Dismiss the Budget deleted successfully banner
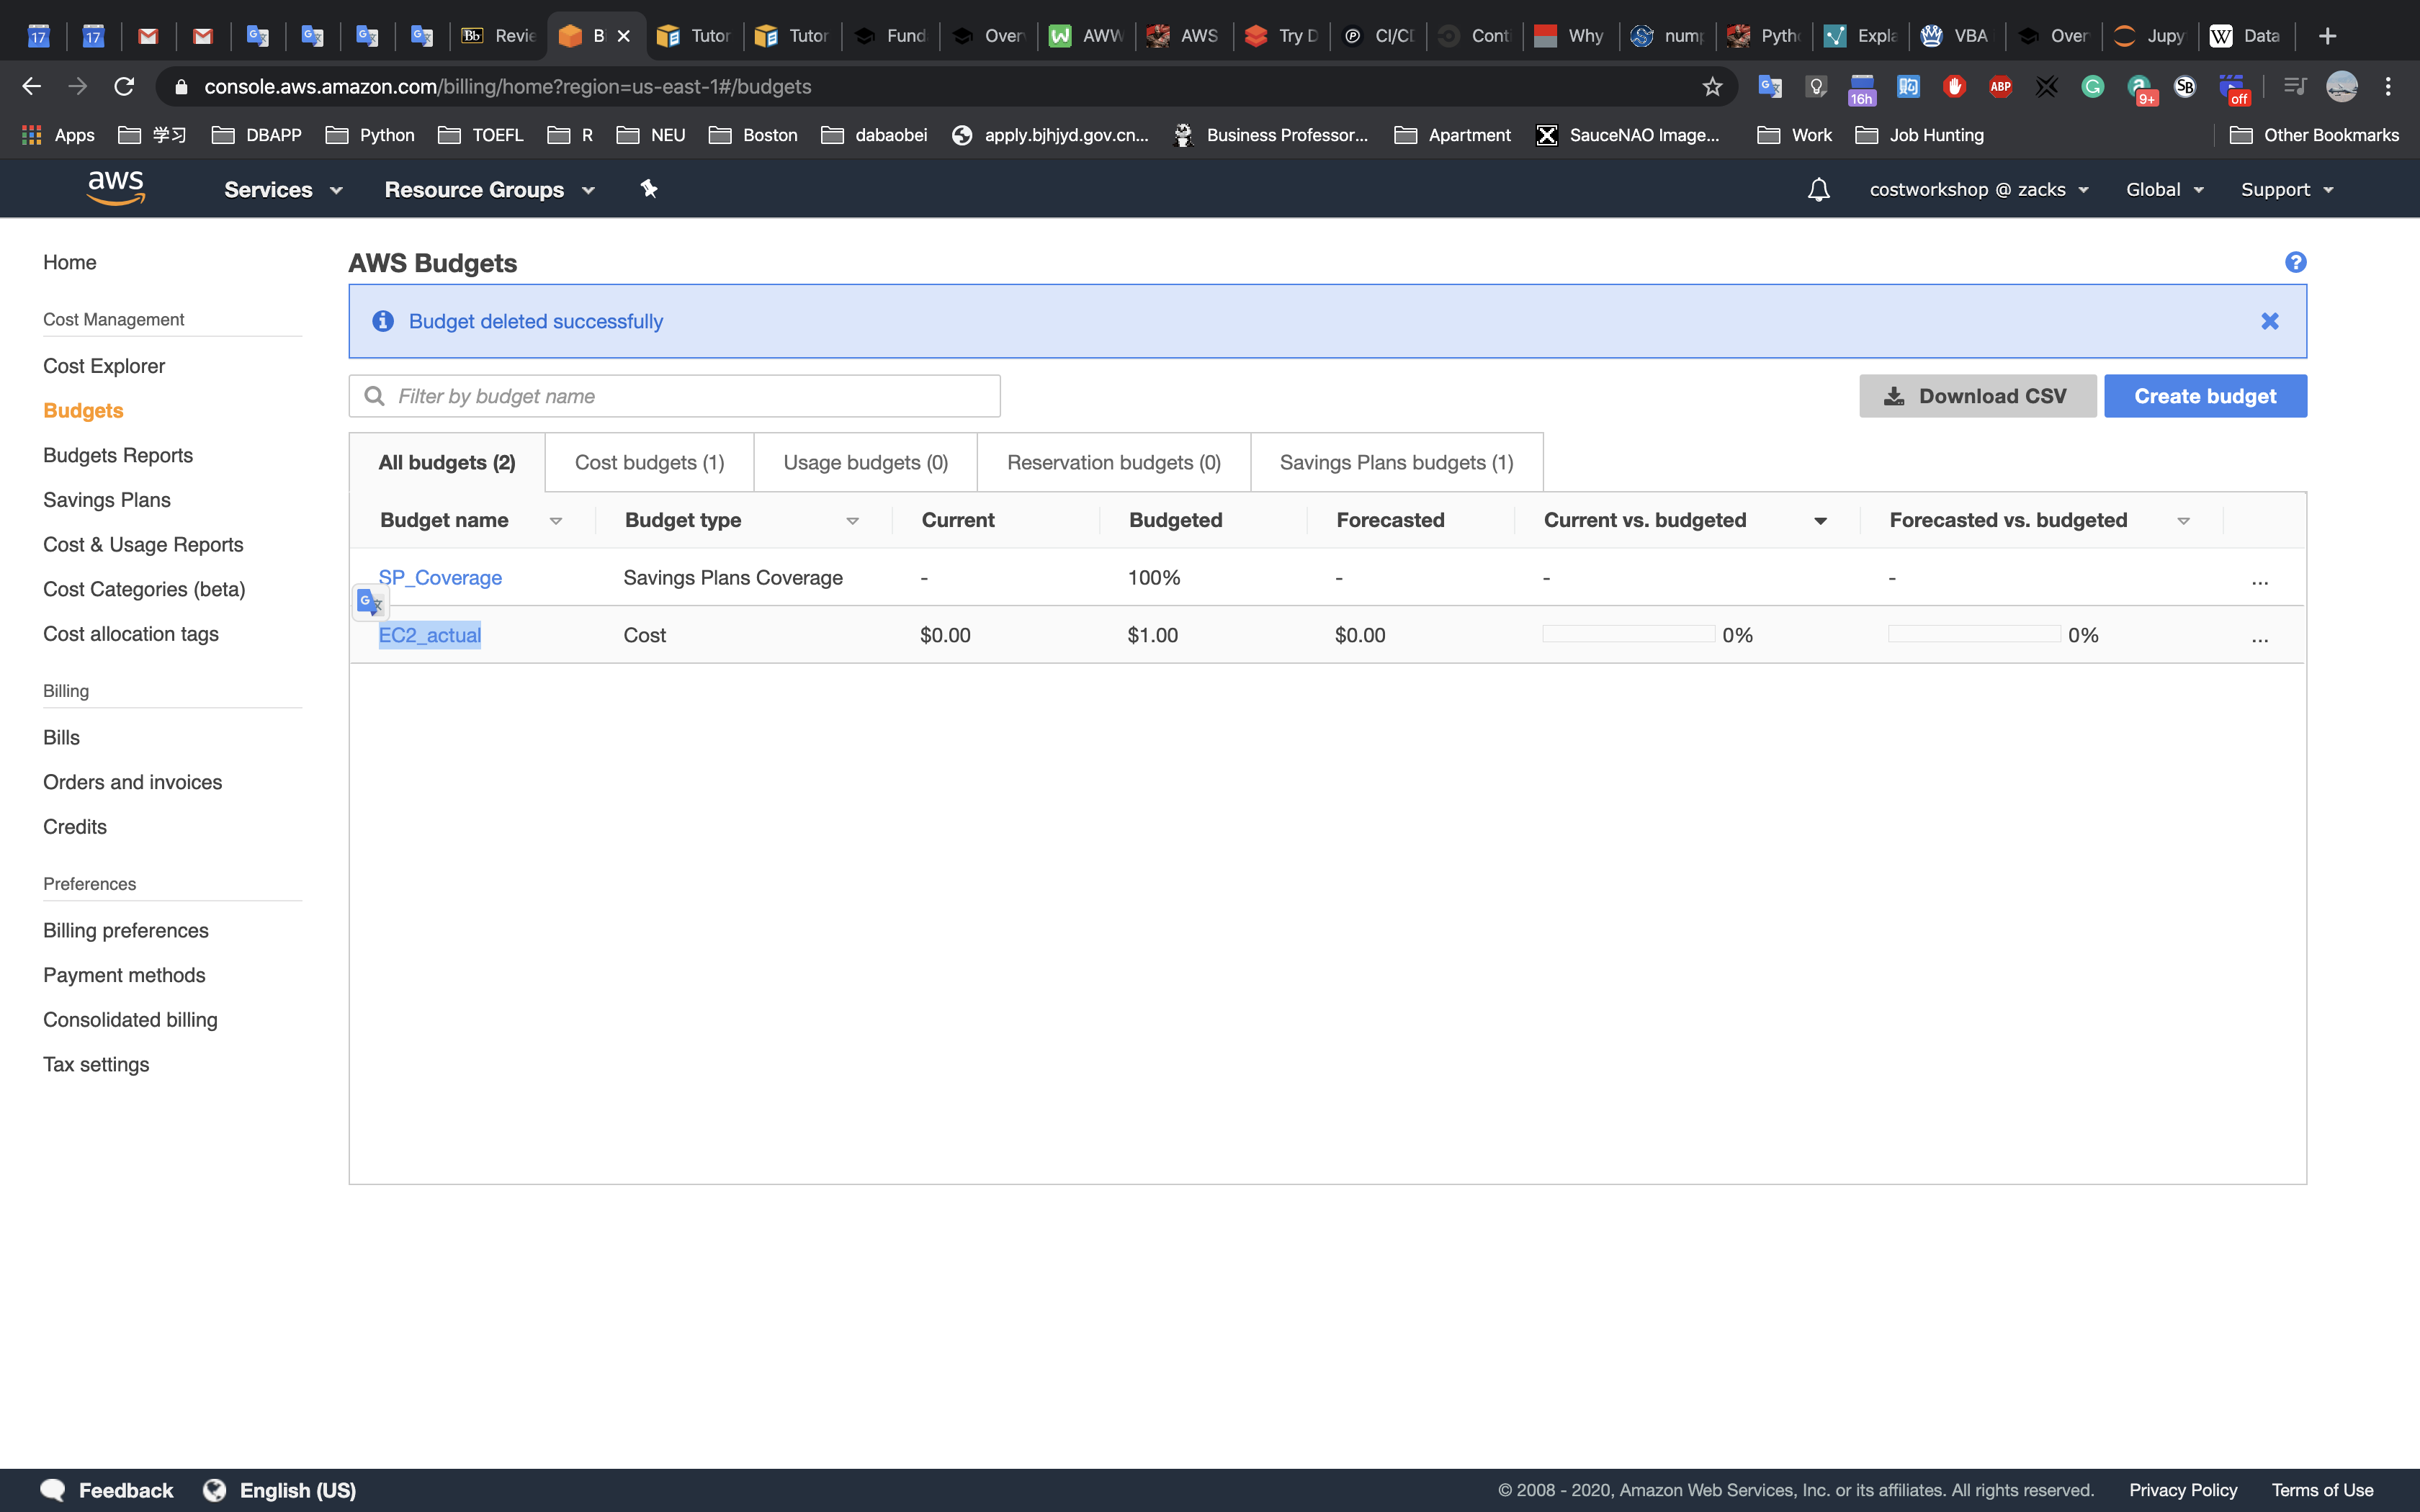The width and height of the screenshot is (2420, 1512). tap(2269, 321)
